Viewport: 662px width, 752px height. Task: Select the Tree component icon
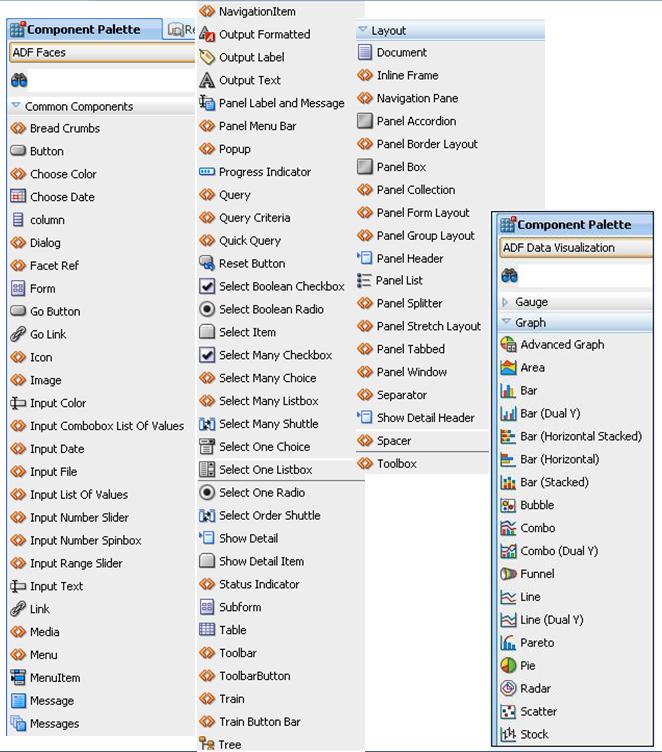click(207, 744)
